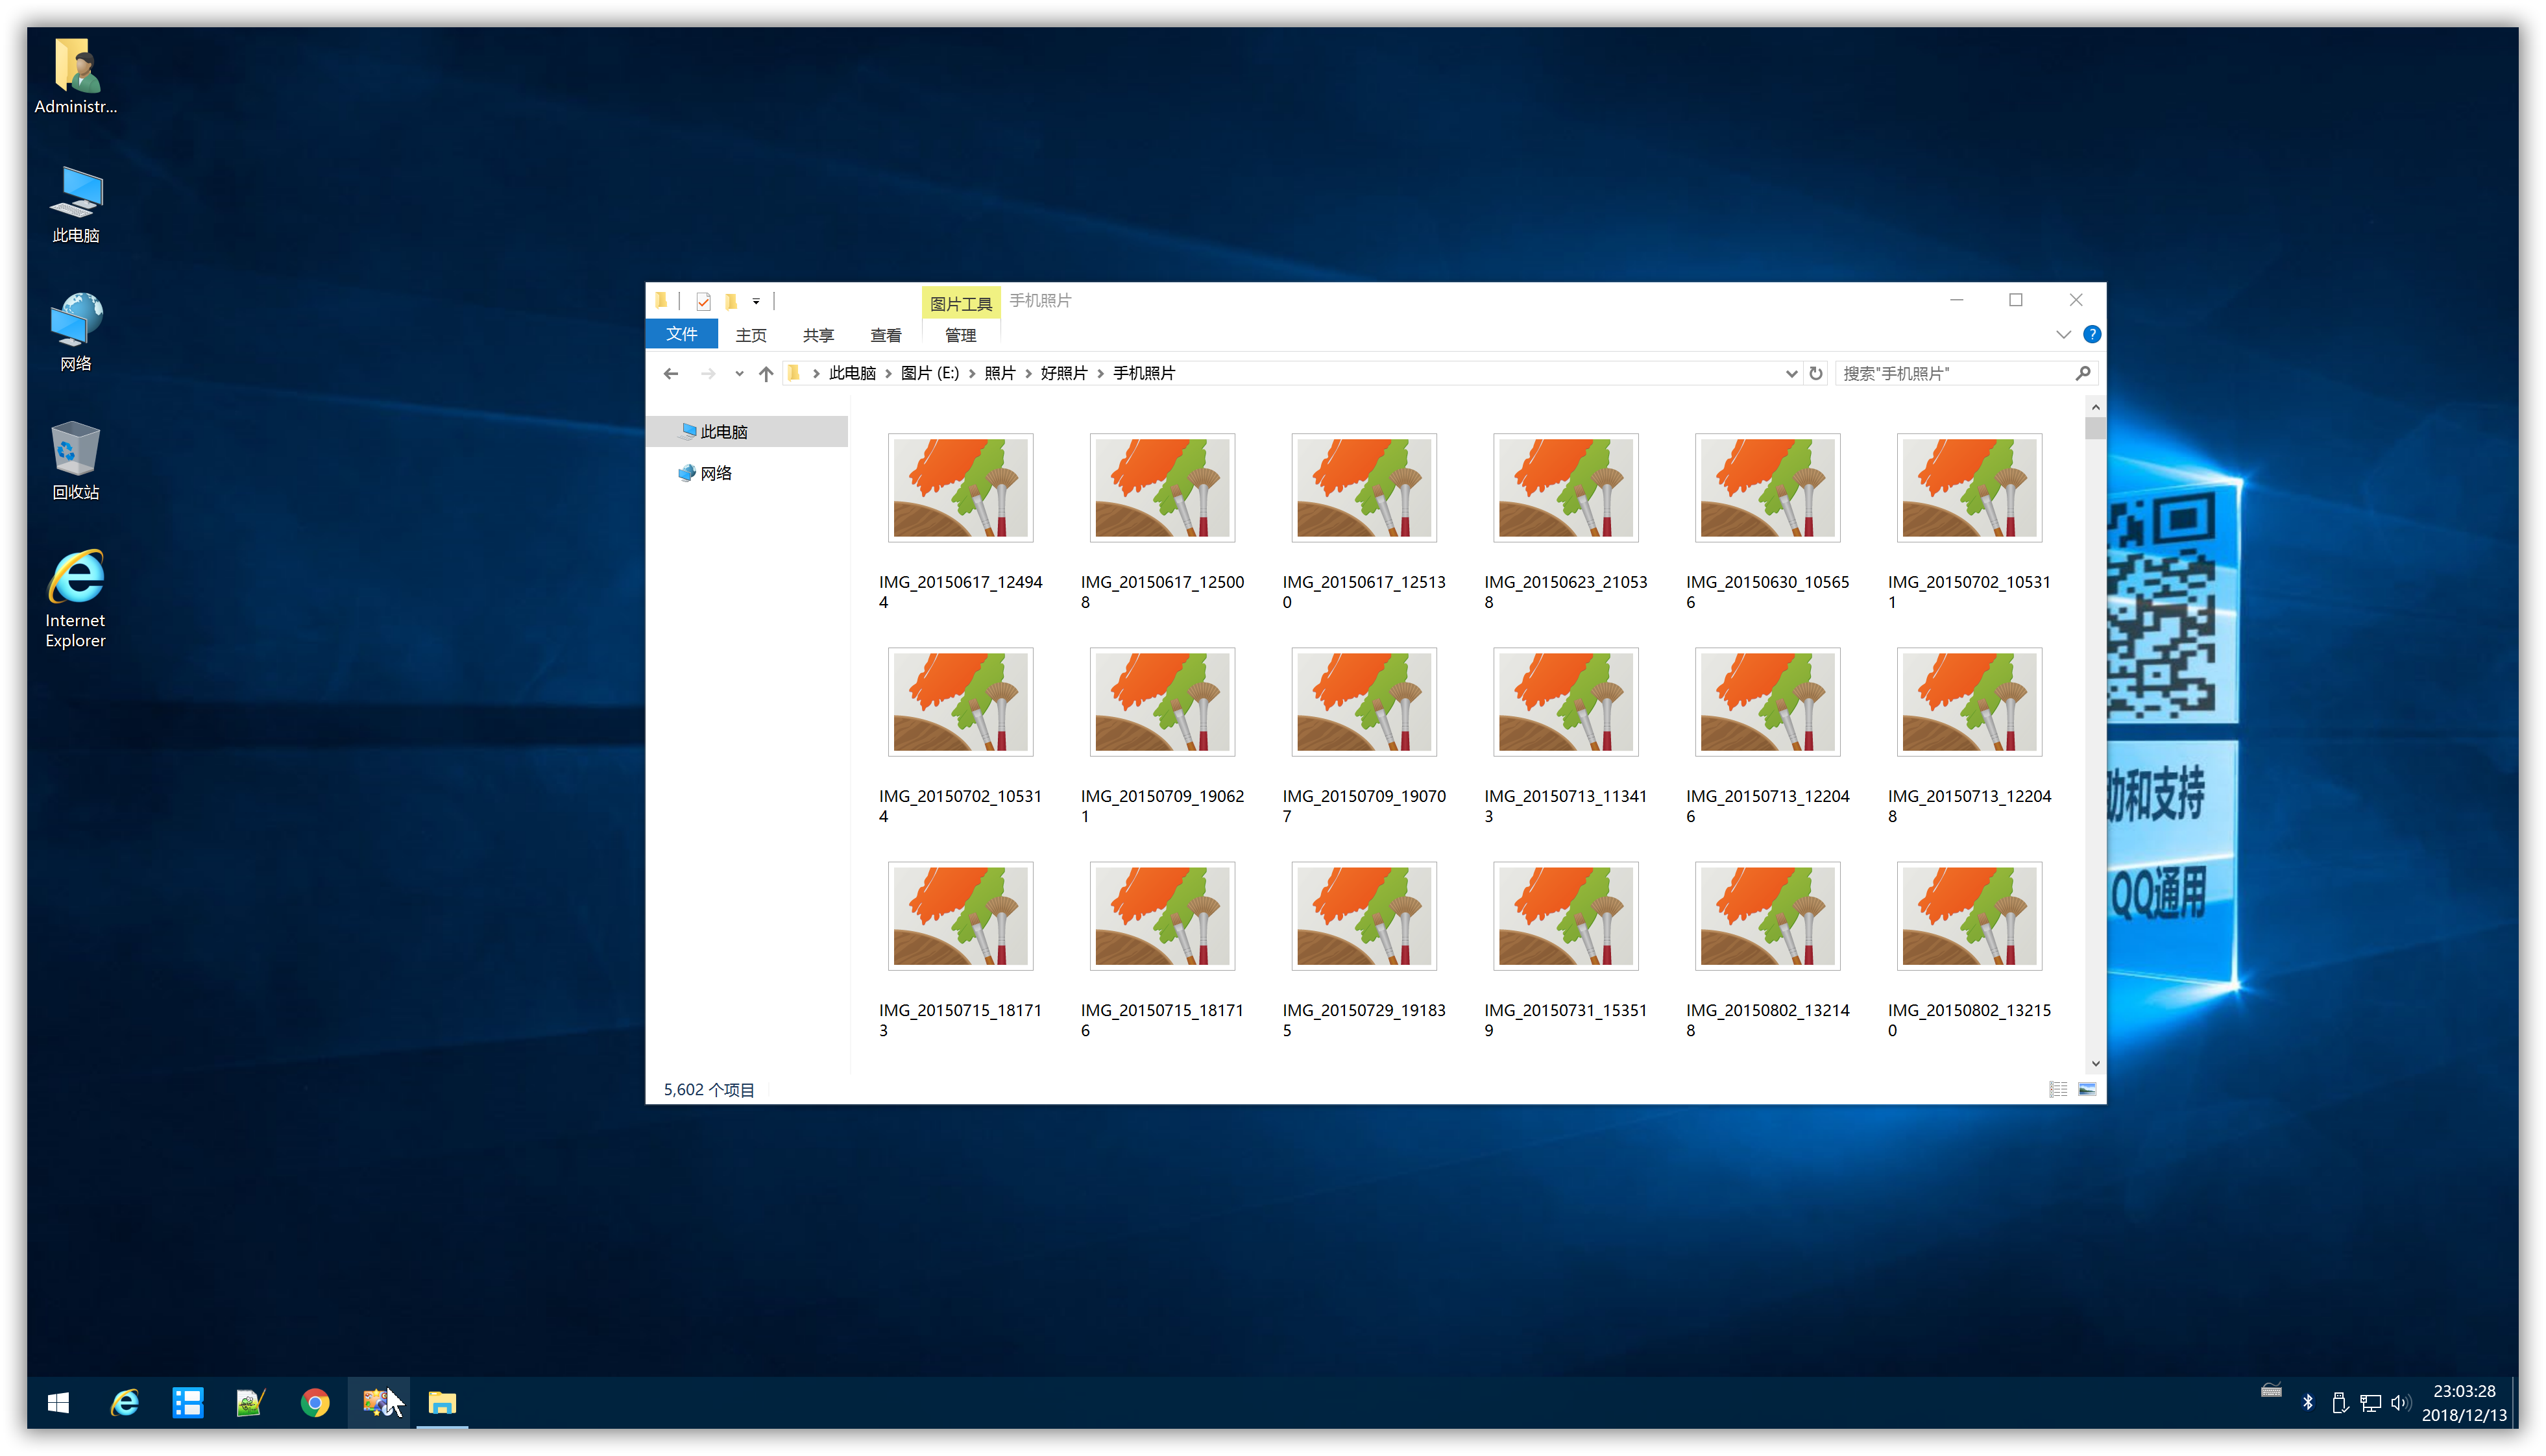Screen dimensions: 2546x1456
Task: Select file name IMG_20150709_190621
Action: click(x=1162, y=806)
